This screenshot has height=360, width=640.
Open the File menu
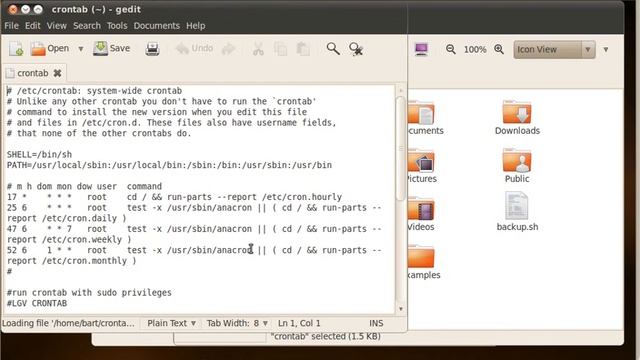pos(11,26)
